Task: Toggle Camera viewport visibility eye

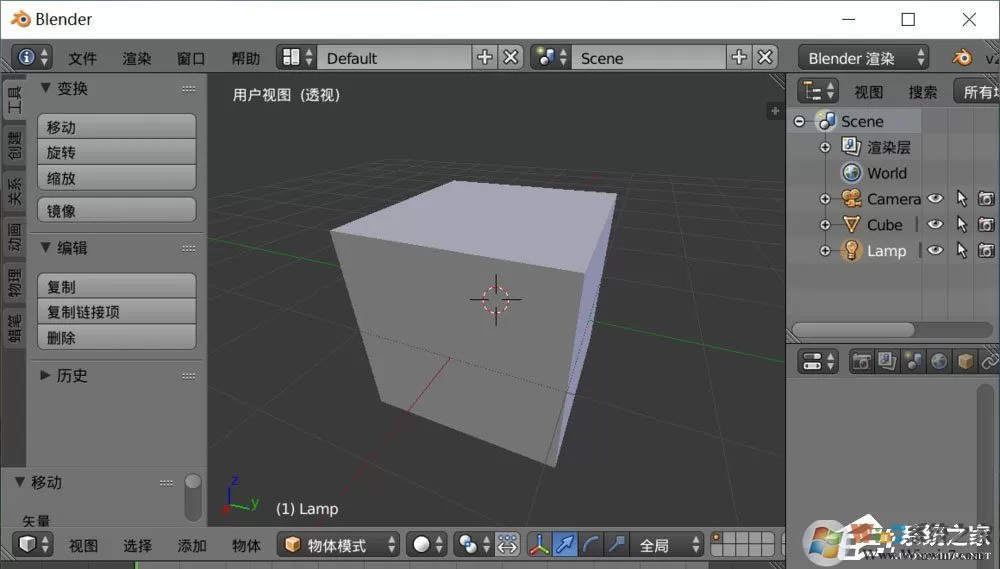Action: 935,198
